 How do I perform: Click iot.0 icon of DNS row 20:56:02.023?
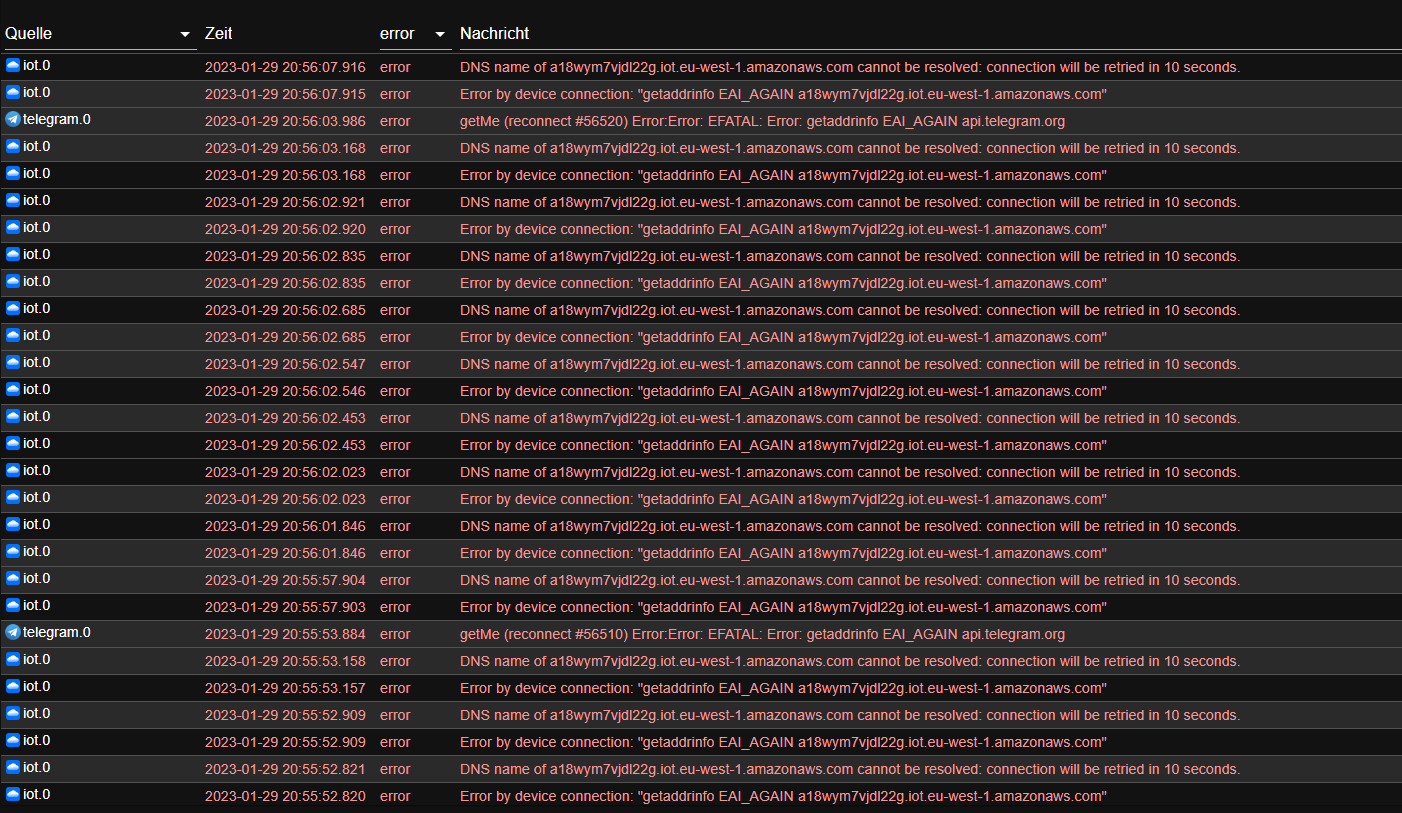13,470
